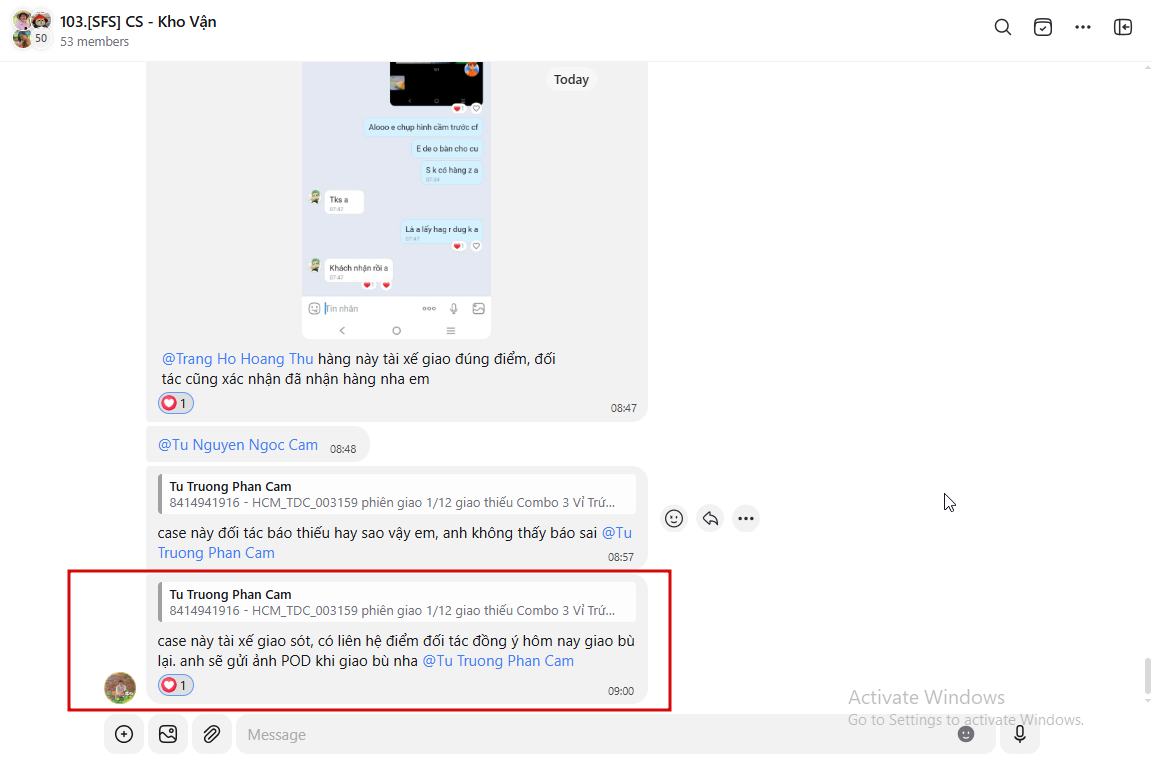Click the group title 103.[SFS] CS - Kho Vận
The height and width of the screenshot is (768, 1153).
[138, 21]
